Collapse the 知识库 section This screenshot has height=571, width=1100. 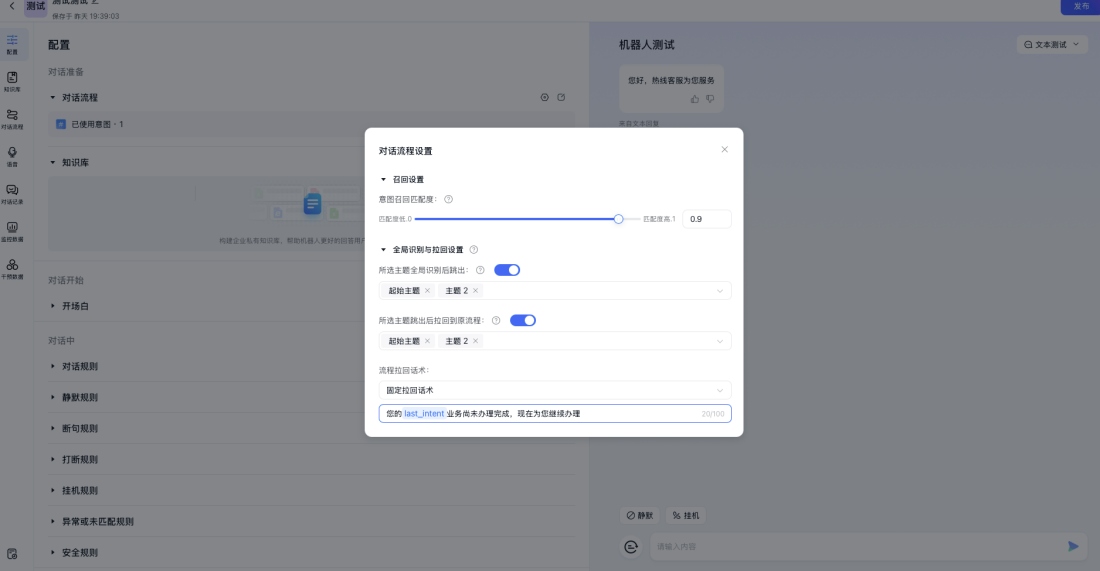53,162
